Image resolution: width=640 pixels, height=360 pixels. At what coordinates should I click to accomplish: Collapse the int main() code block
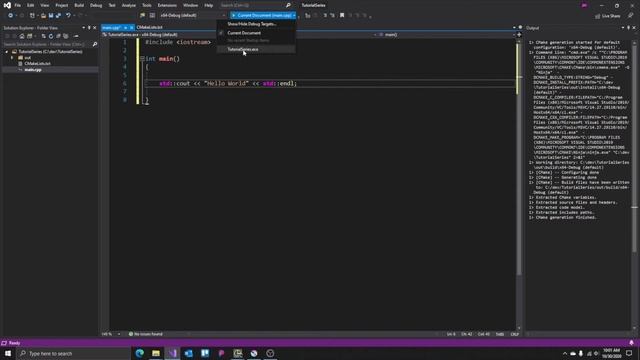point(142,59)
